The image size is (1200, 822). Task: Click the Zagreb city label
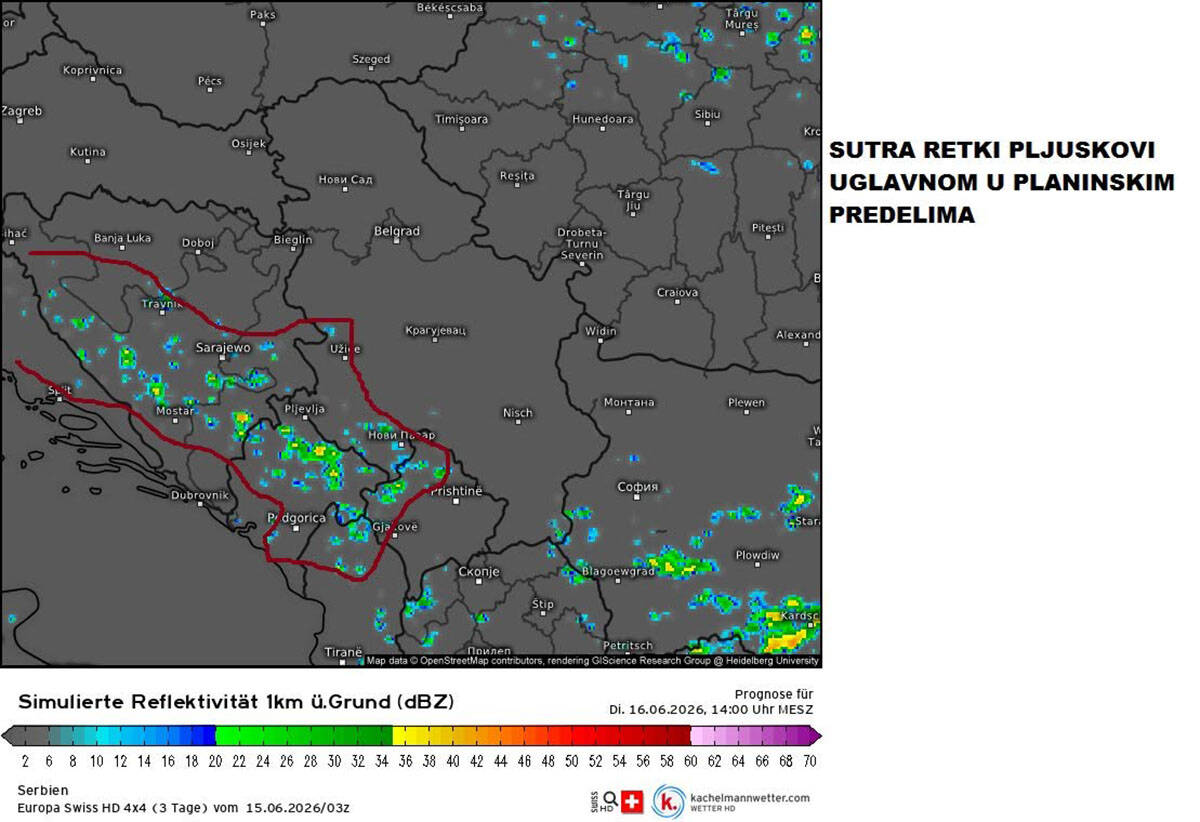[22, 111]
